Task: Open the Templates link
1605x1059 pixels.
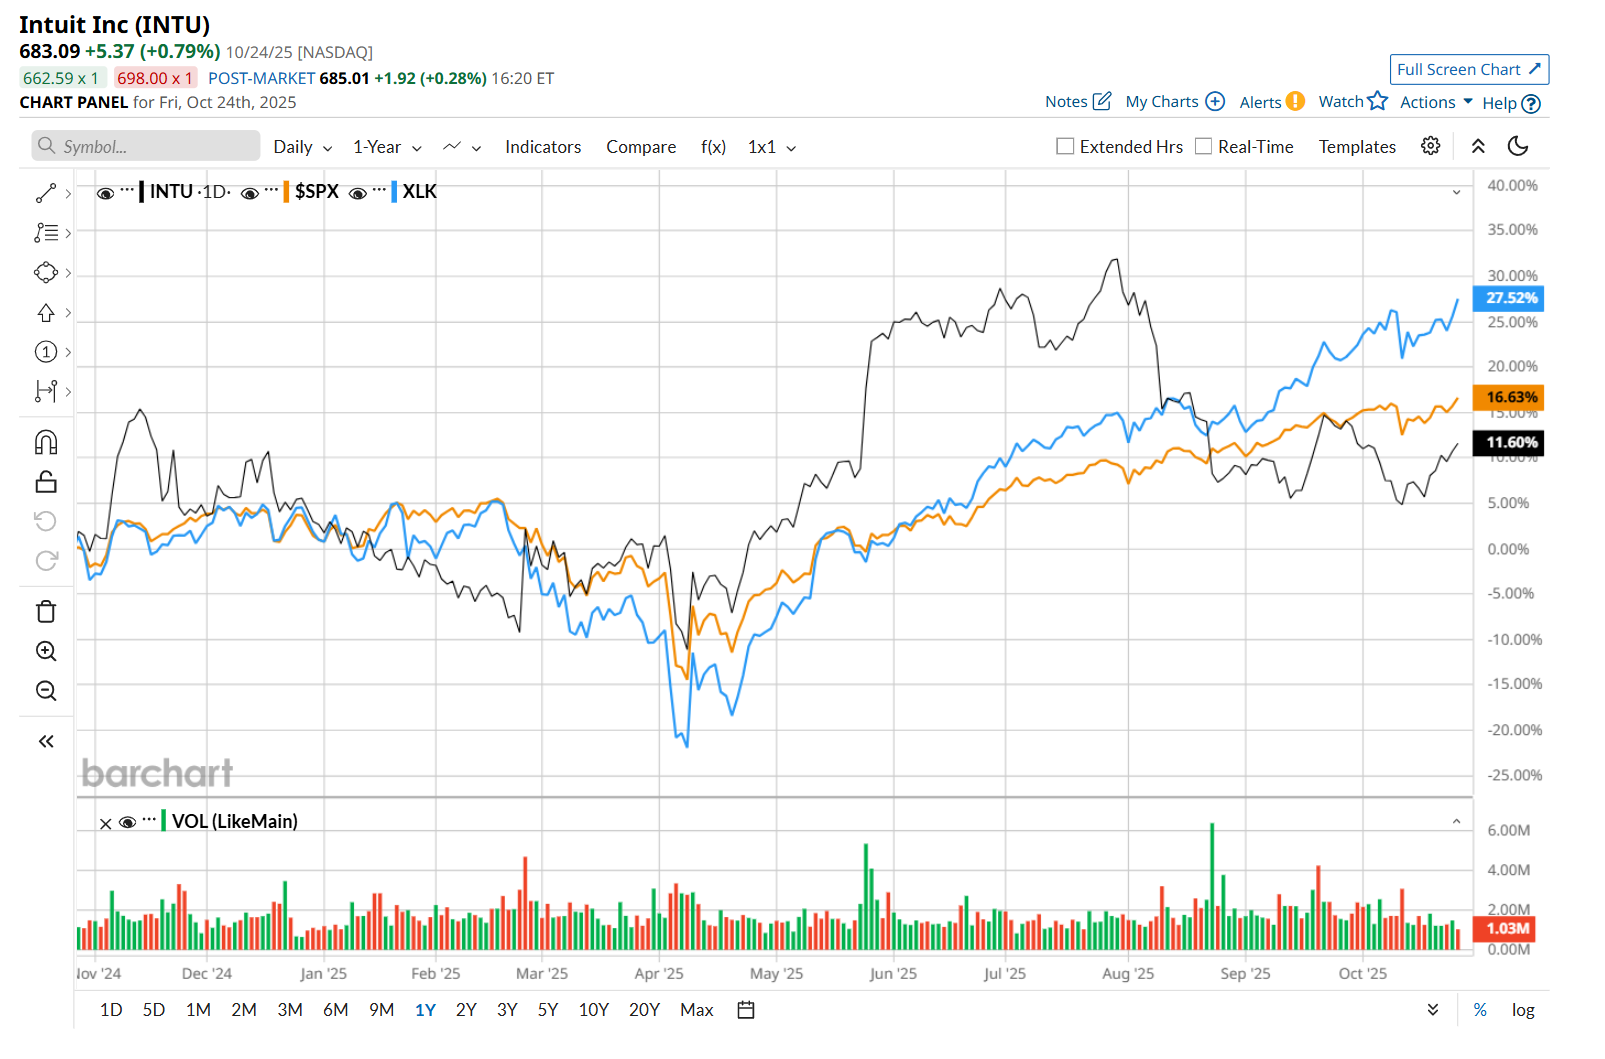Action: [x=1356, y=147]
